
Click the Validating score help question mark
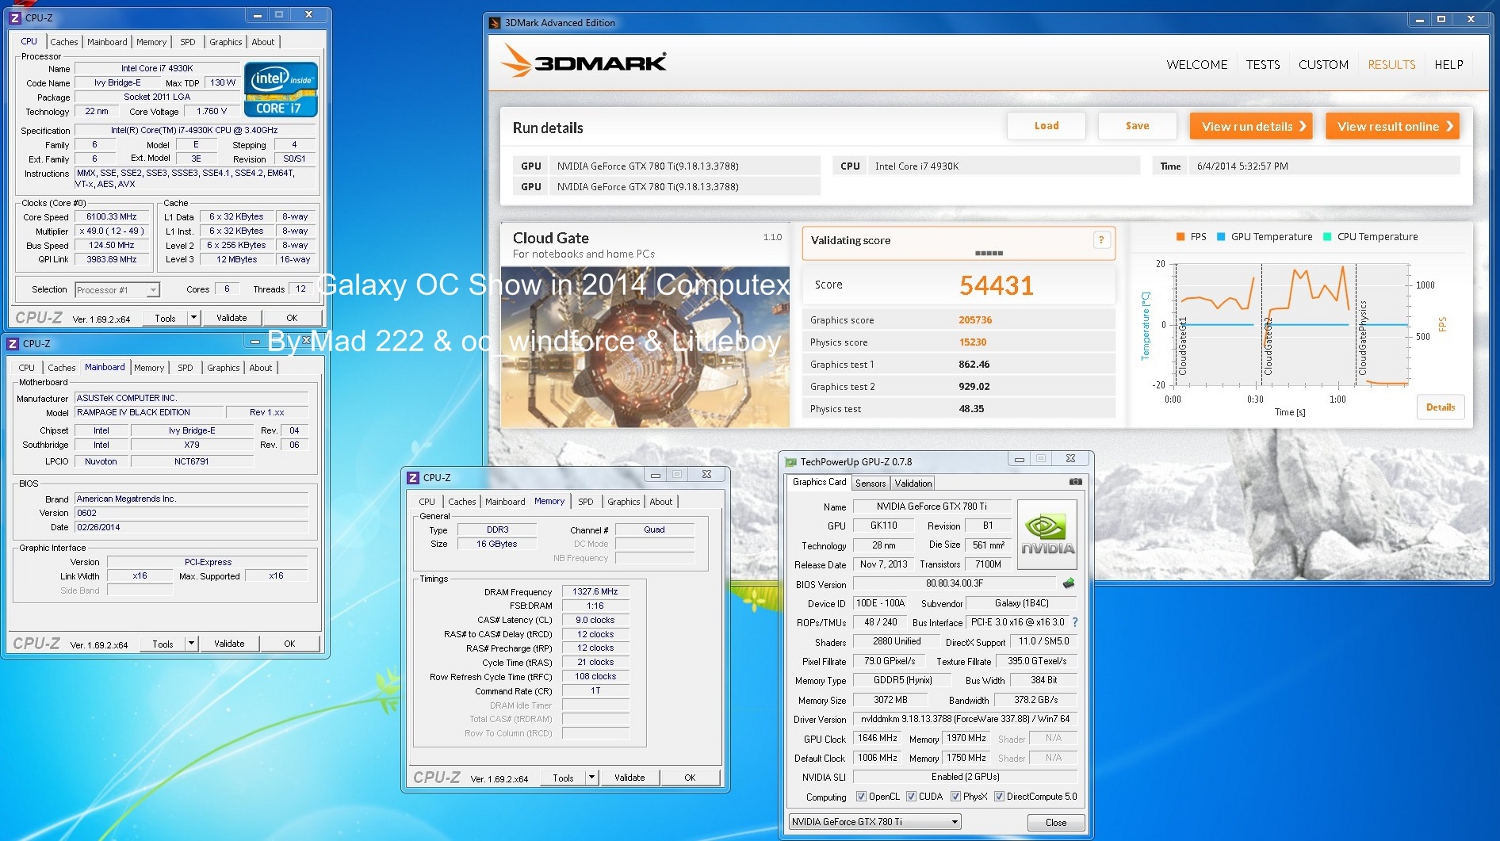pos(1101,240)
